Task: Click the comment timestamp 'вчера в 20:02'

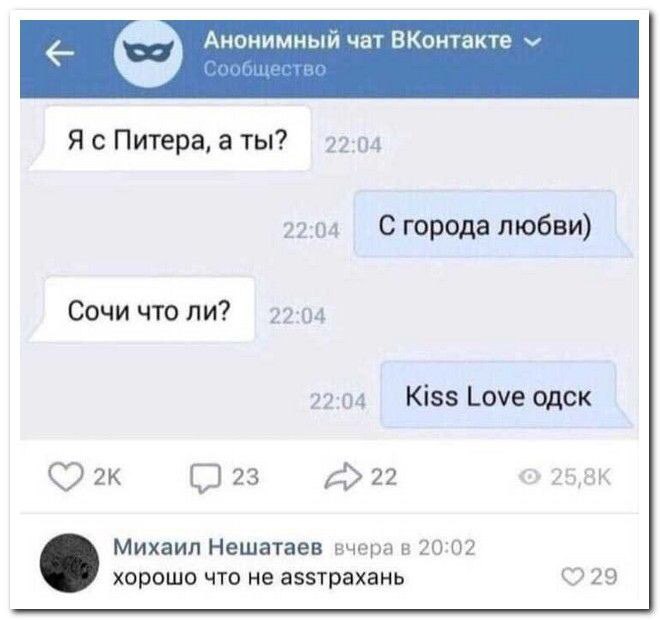Action: click(405, 548)
